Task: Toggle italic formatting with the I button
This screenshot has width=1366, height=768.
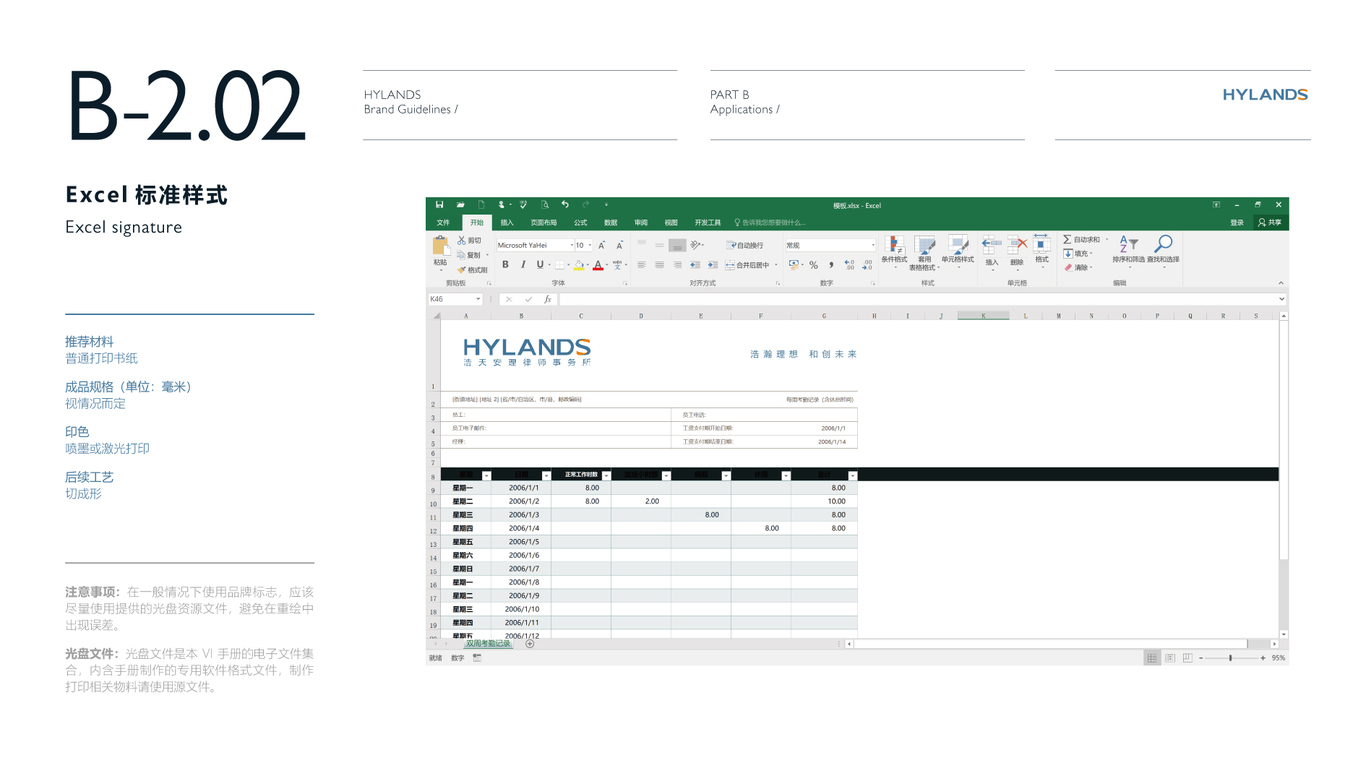Action: click(x=523, y=264)
